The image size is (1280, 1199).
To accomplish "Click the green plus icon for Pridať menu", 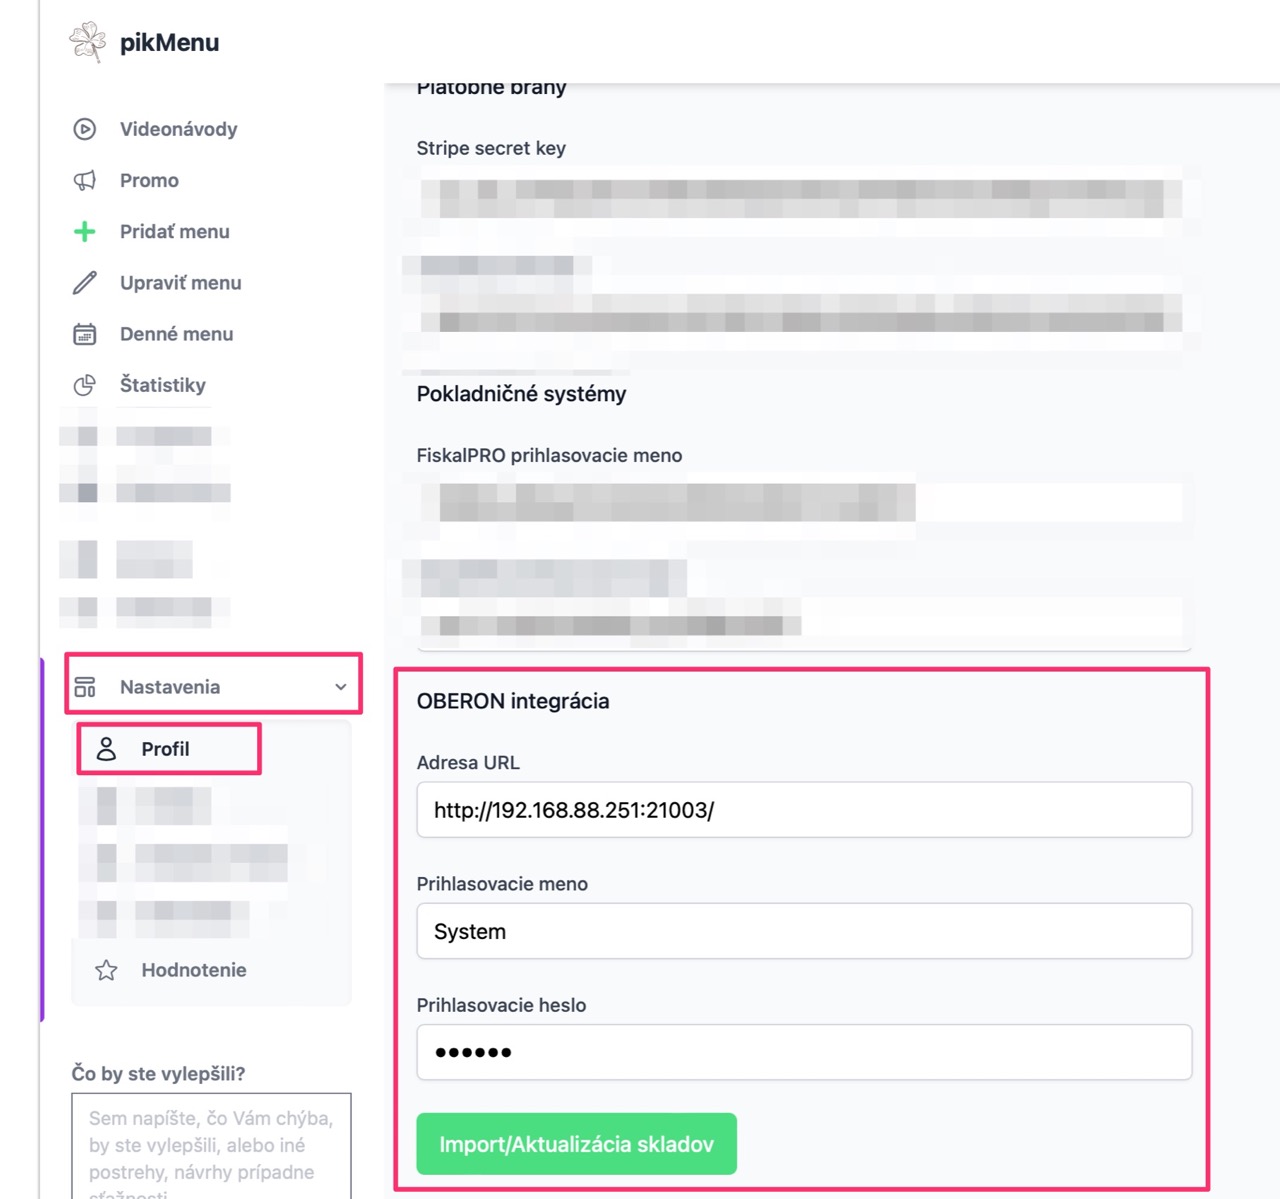I will point(85,231).
